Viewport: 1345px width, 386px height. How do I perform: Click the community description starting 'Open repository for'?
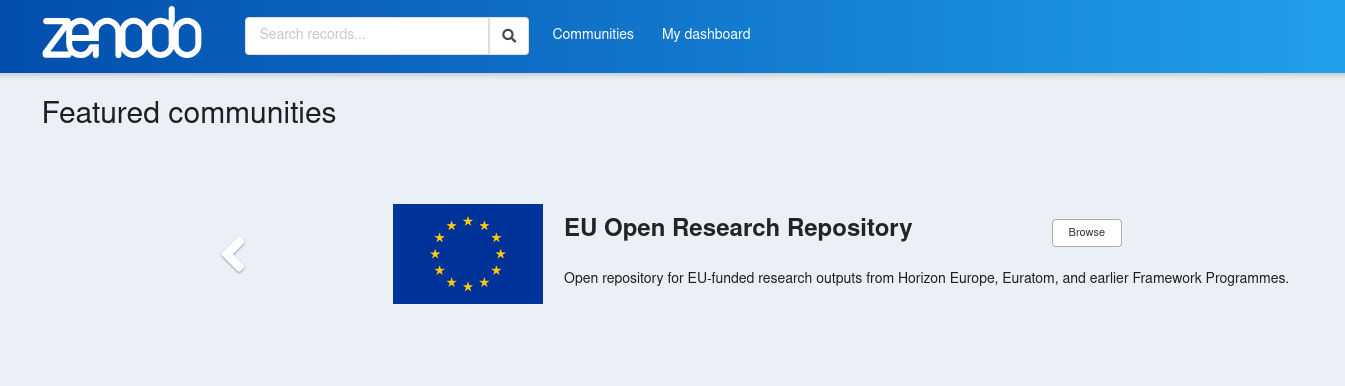click(x=926, y=278)
